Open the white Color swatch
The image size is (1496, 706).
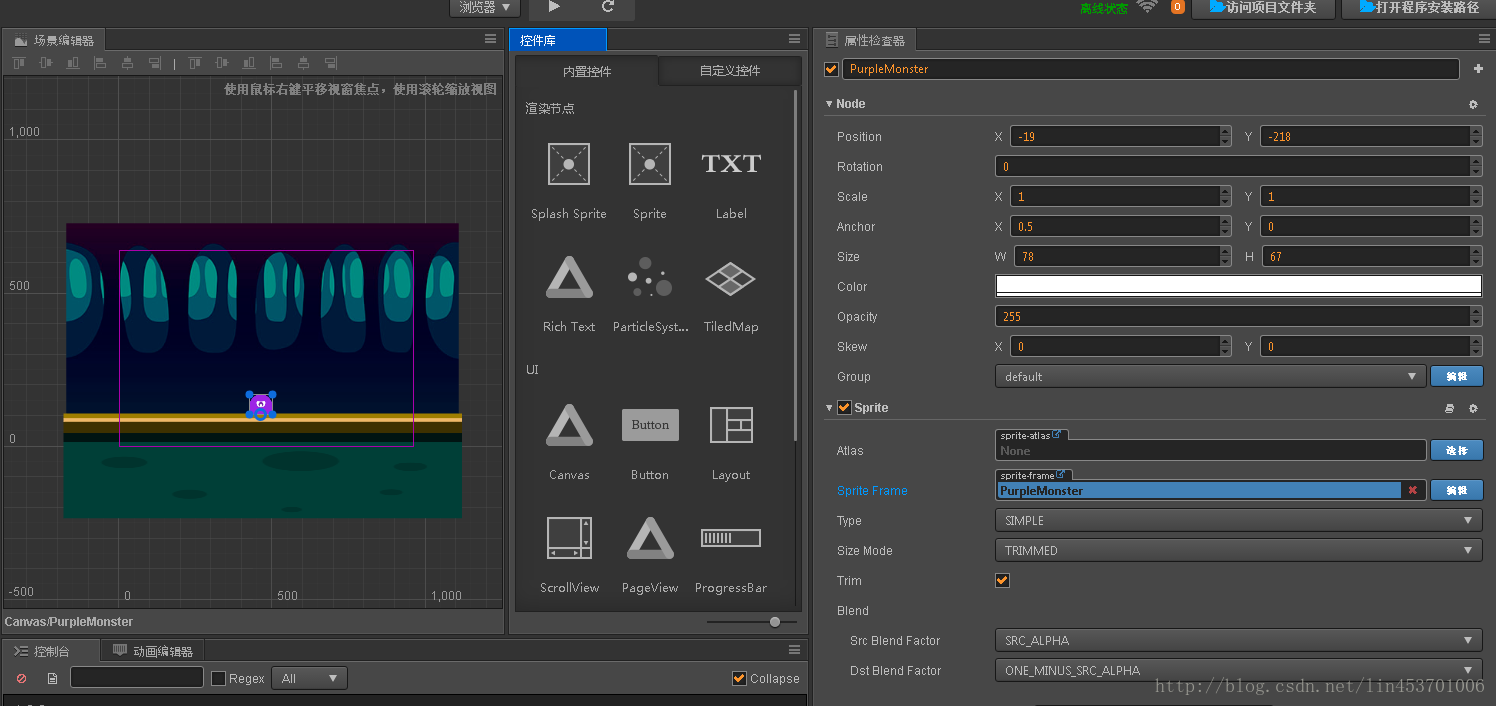tap(1238, 286)
